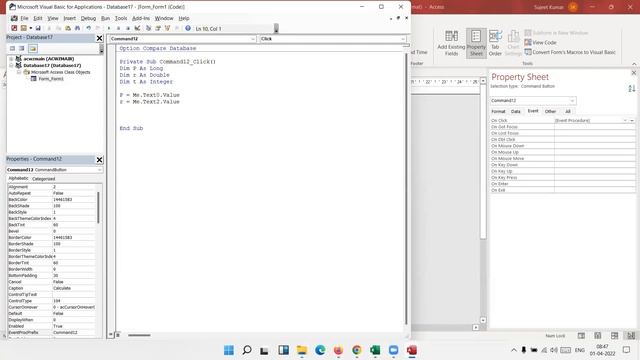Expand the acwzmain project tree node
This screenshot has width=640, height=360.
[x=11, y=59]
